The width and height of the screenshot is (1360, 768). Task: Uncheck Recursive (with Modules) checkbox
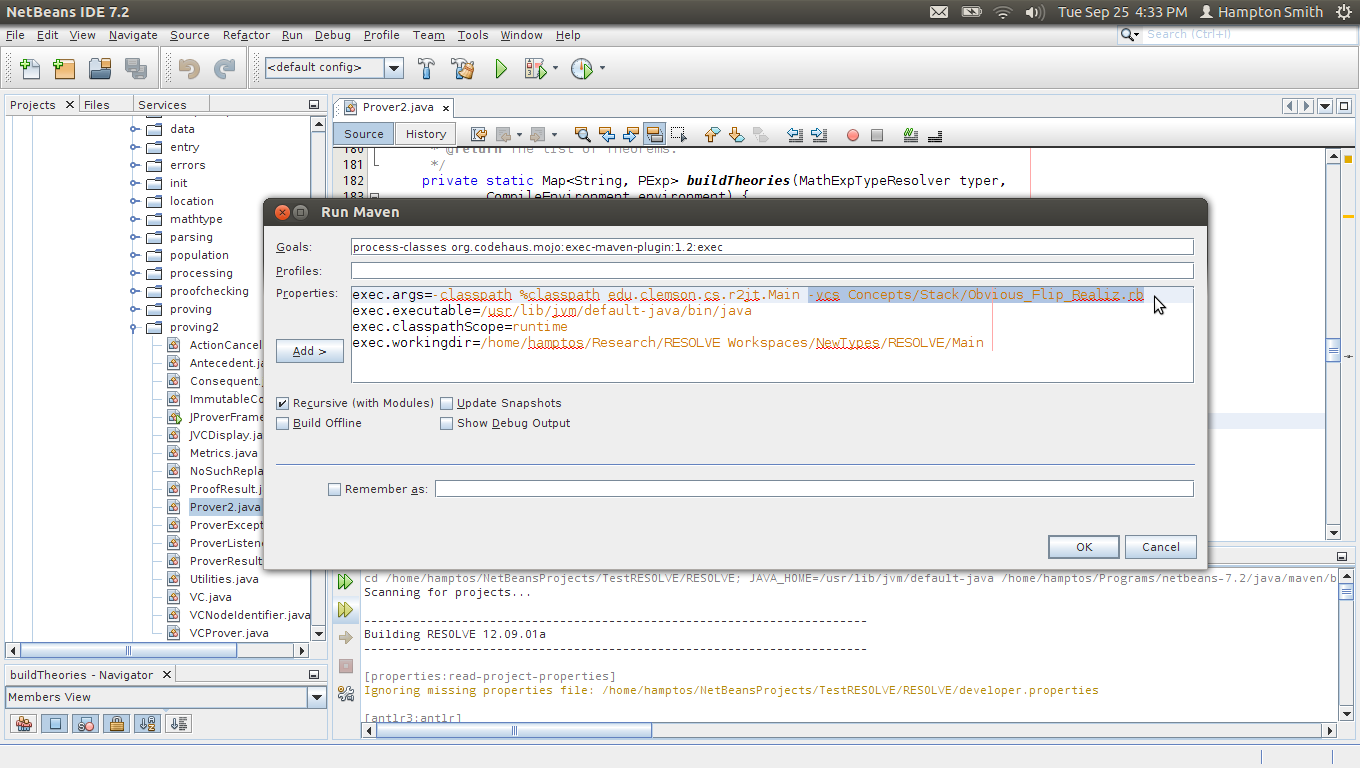tap(283, 403)
